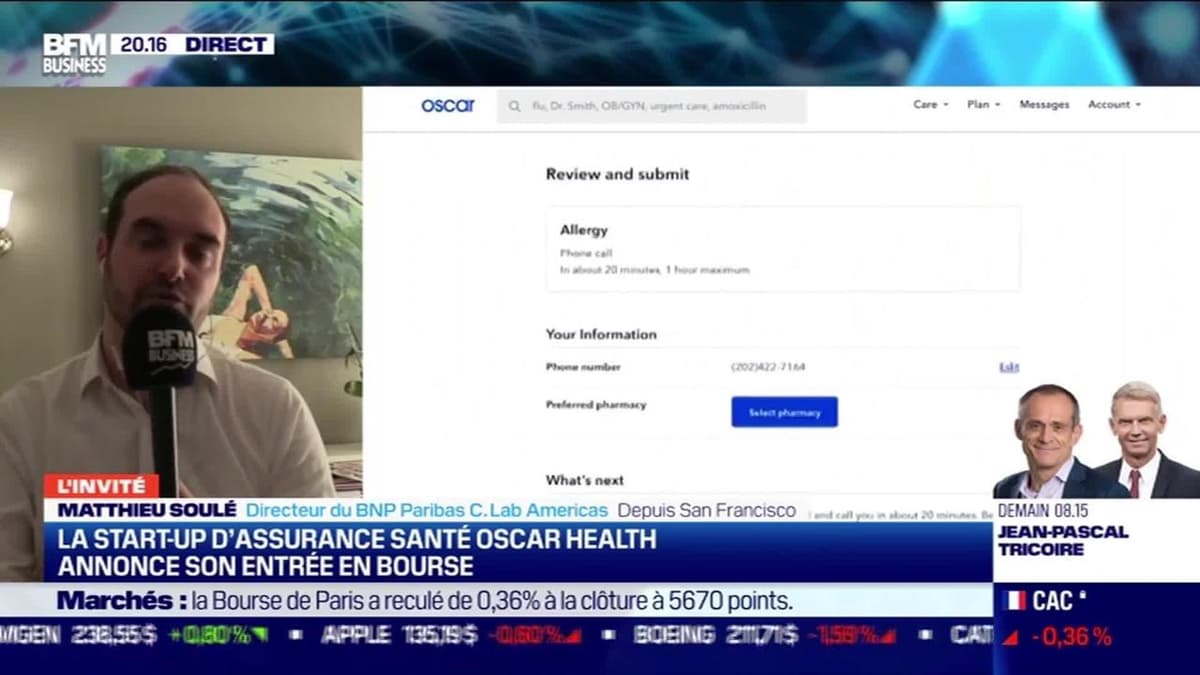
Task: Click the Allergy card
Action: pos(783,249)
